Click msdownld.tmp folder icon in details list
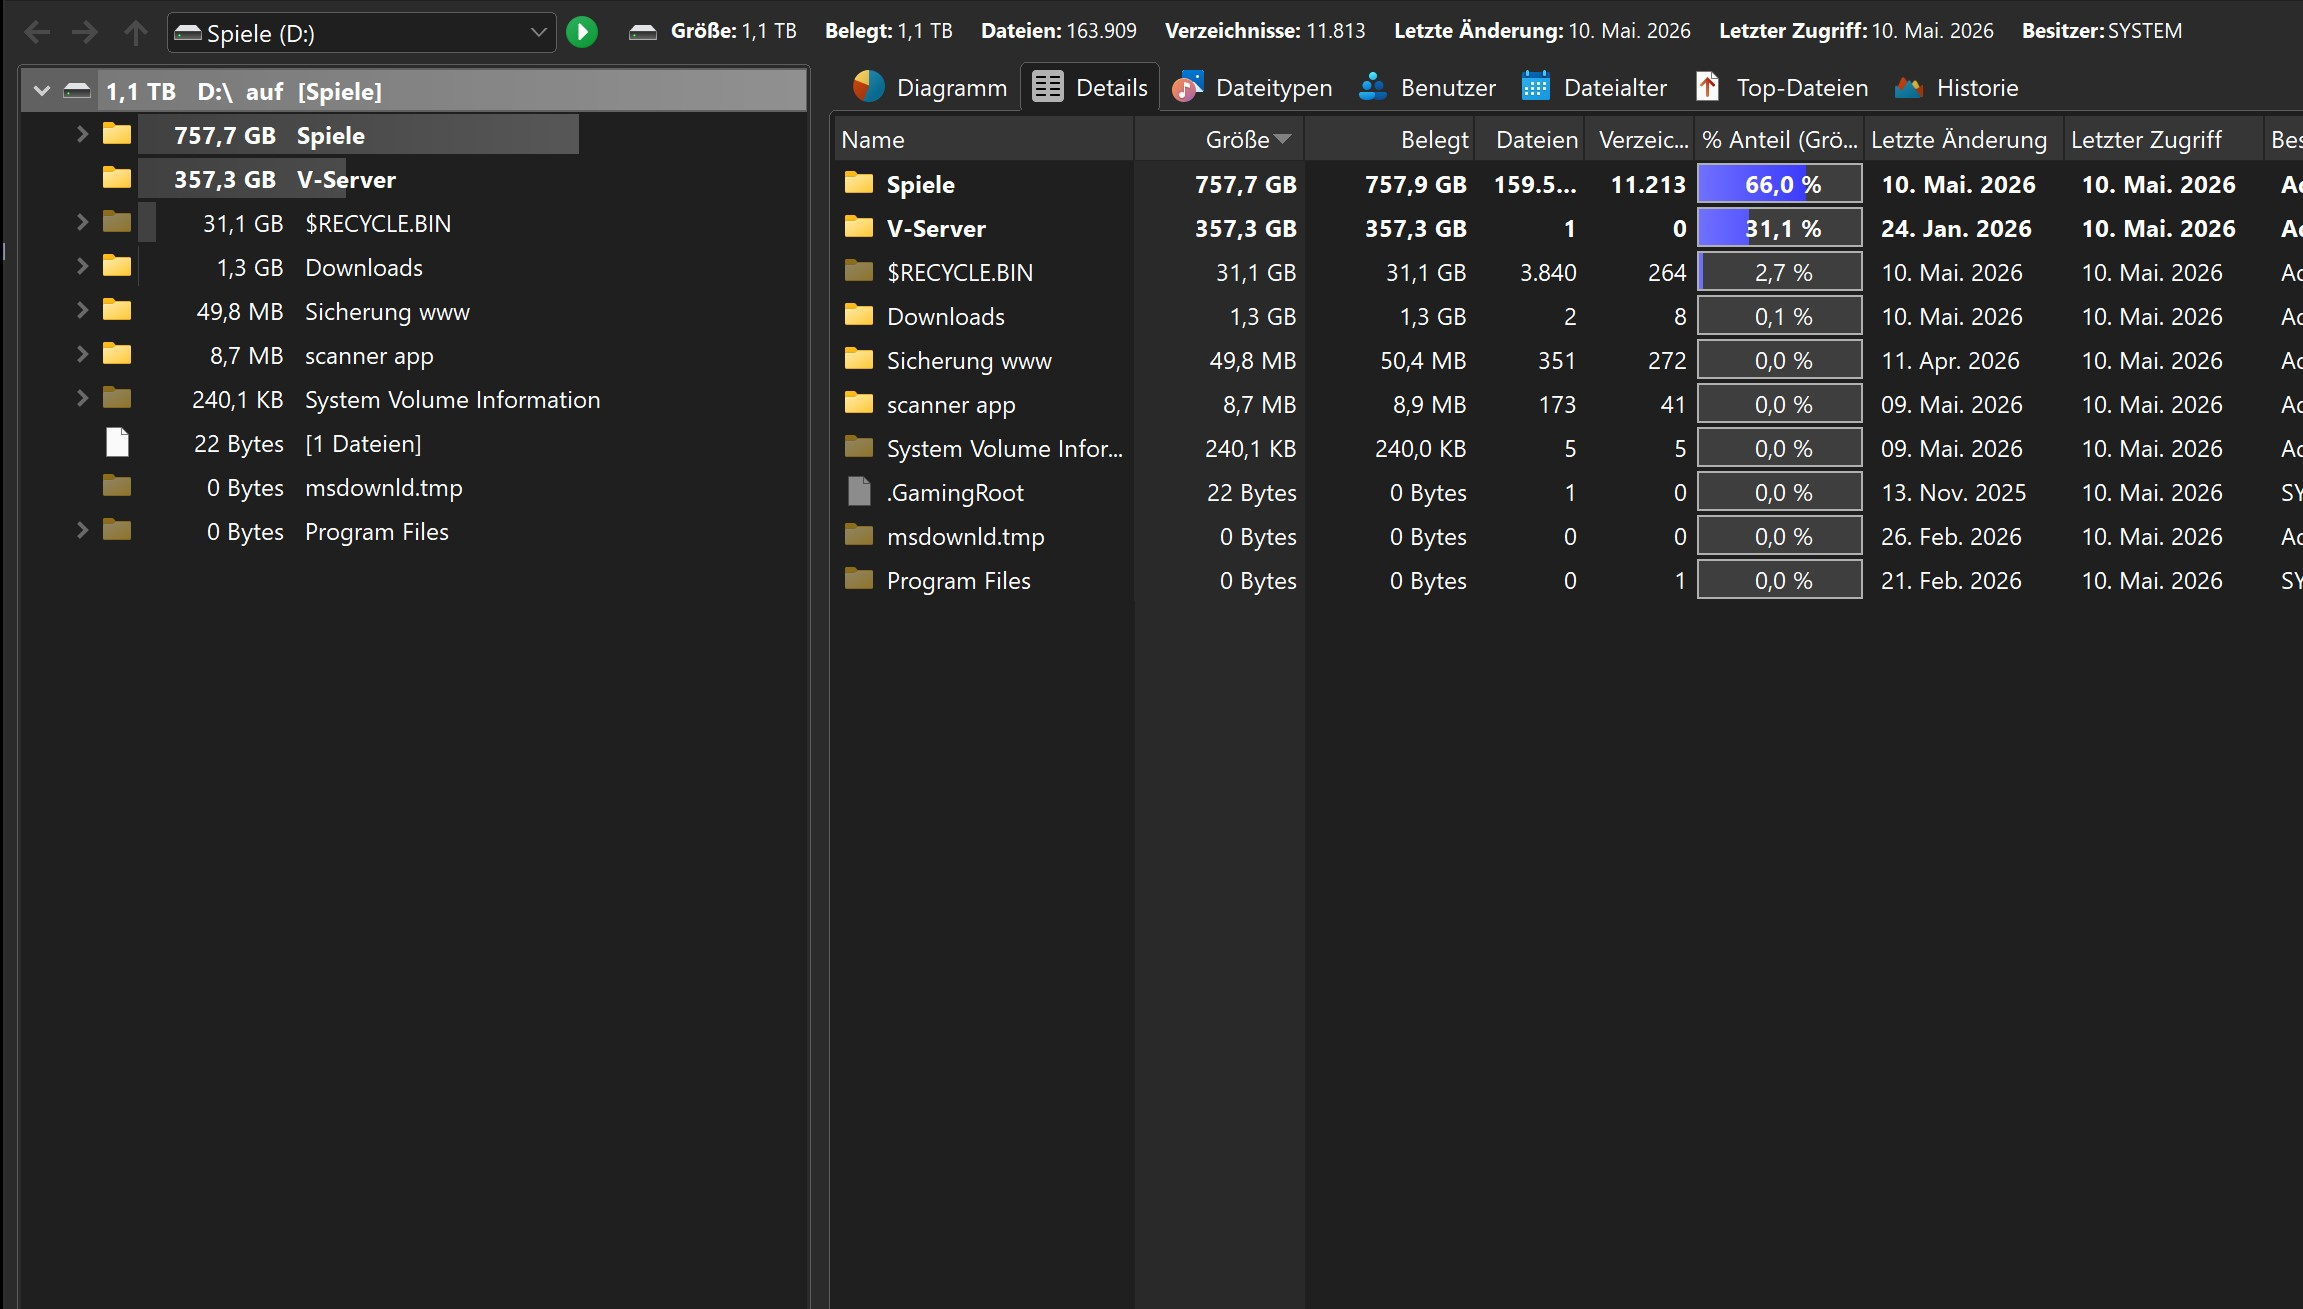Screen dimensions: 2303x1309 tap(859, 535)
